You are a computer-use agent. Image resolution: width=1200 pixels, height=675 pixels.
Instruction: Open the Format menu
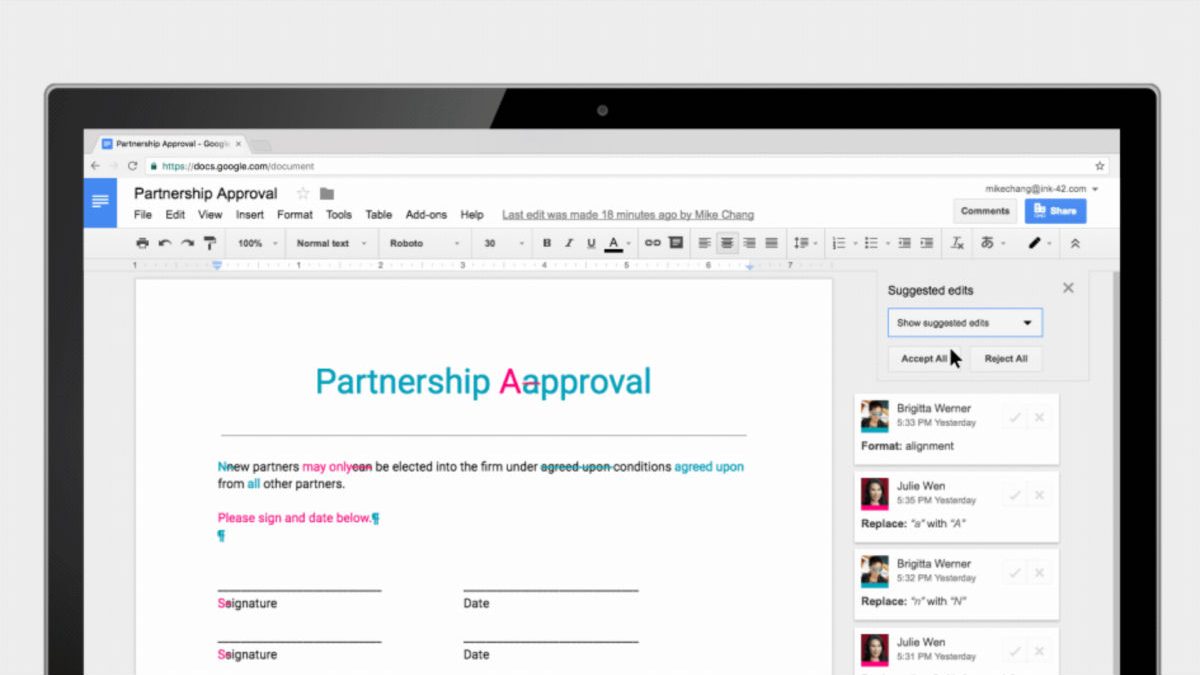294,215
